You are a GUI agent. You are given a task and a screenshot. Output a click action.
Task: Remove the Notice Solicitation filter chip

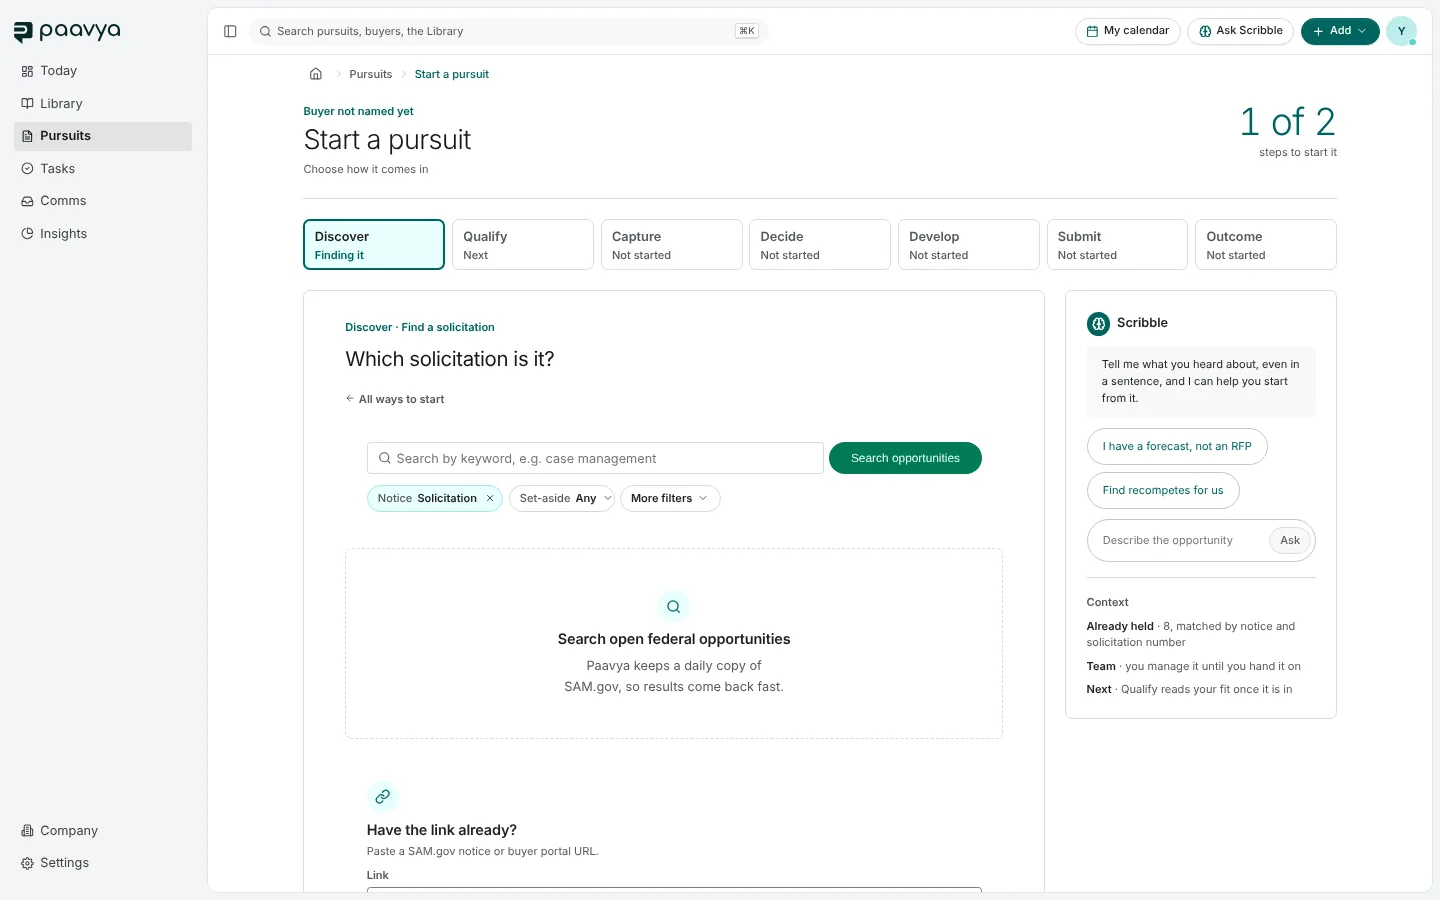click(490, 498)
